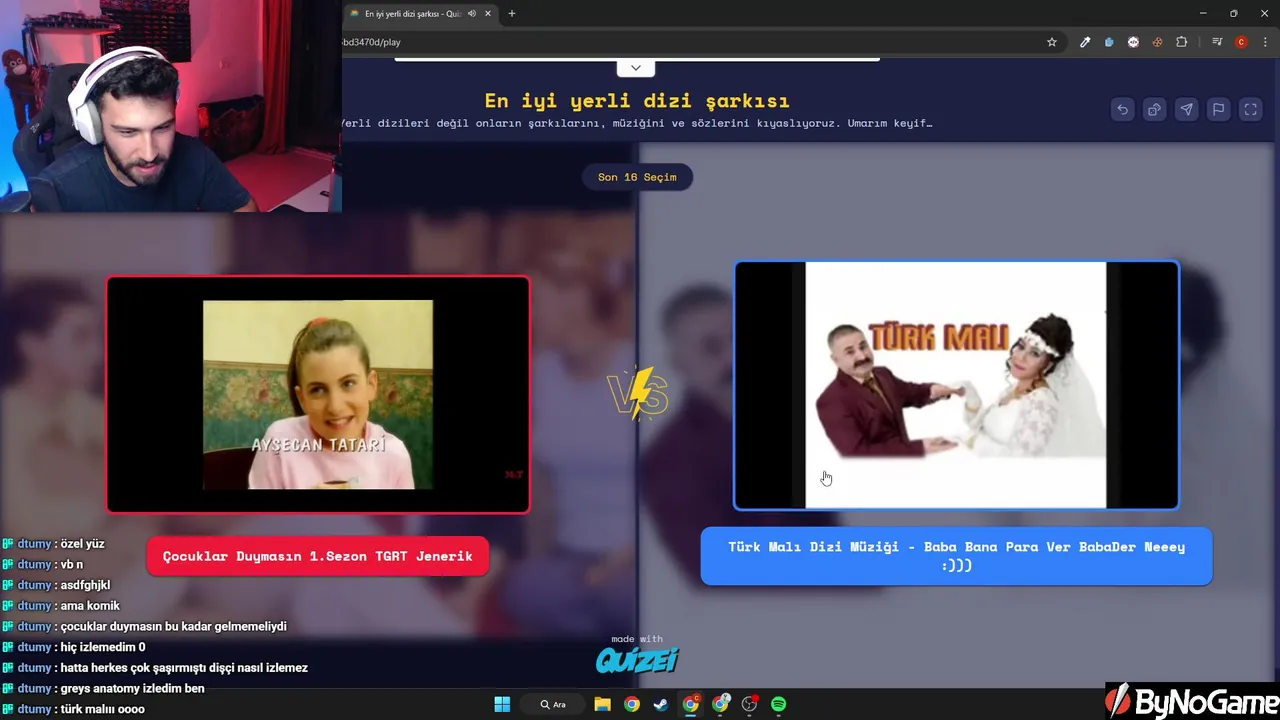Open the media controls playlist icon

coord(1217,42)
